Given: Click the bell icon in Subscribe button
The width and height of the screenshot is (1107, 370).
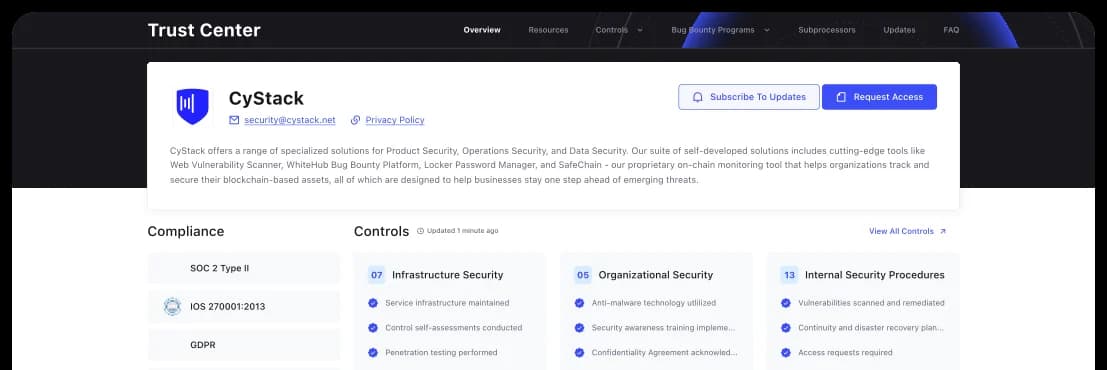Looking at the screenshot, I should tap(698, 97).
